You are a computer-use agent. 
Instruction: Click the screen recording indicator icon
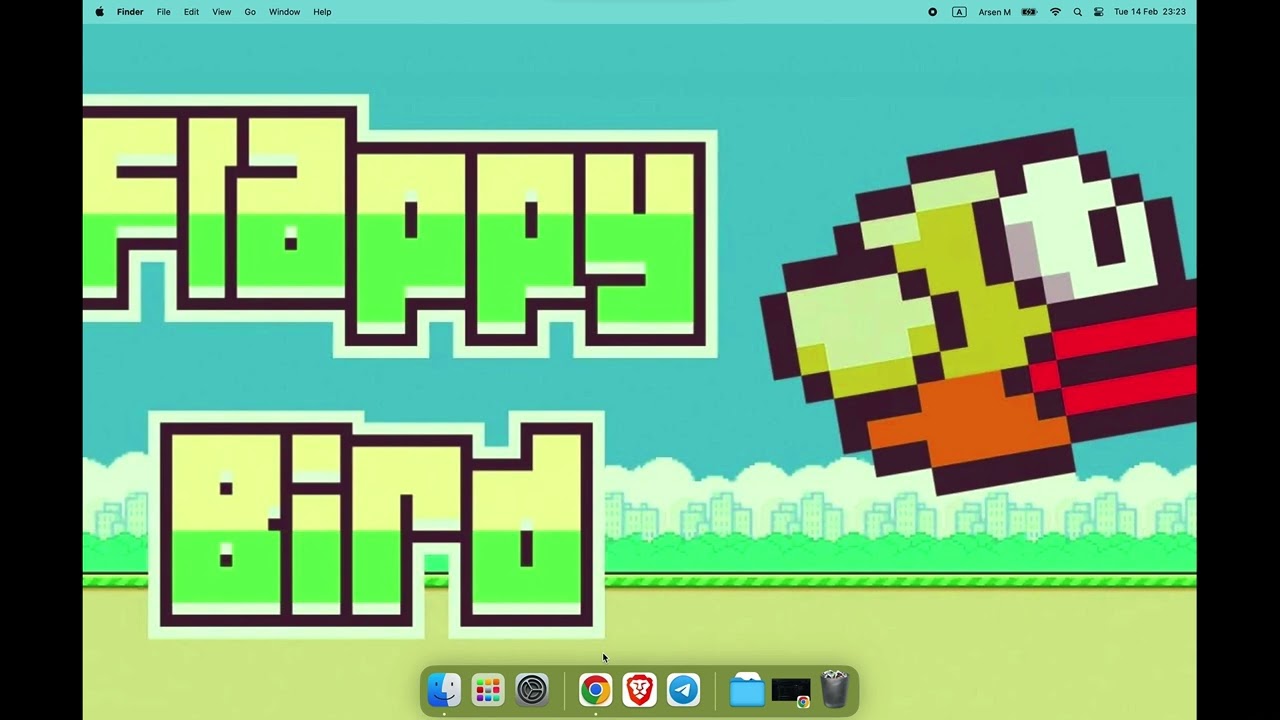pyautogui.click(x=932, y=12)
